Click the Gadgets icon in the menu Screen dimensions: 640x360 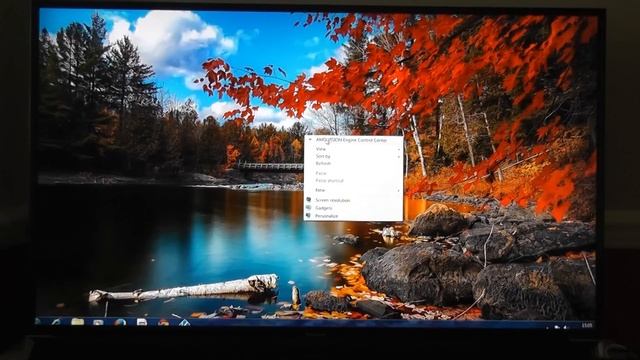[x=309, y=208]
